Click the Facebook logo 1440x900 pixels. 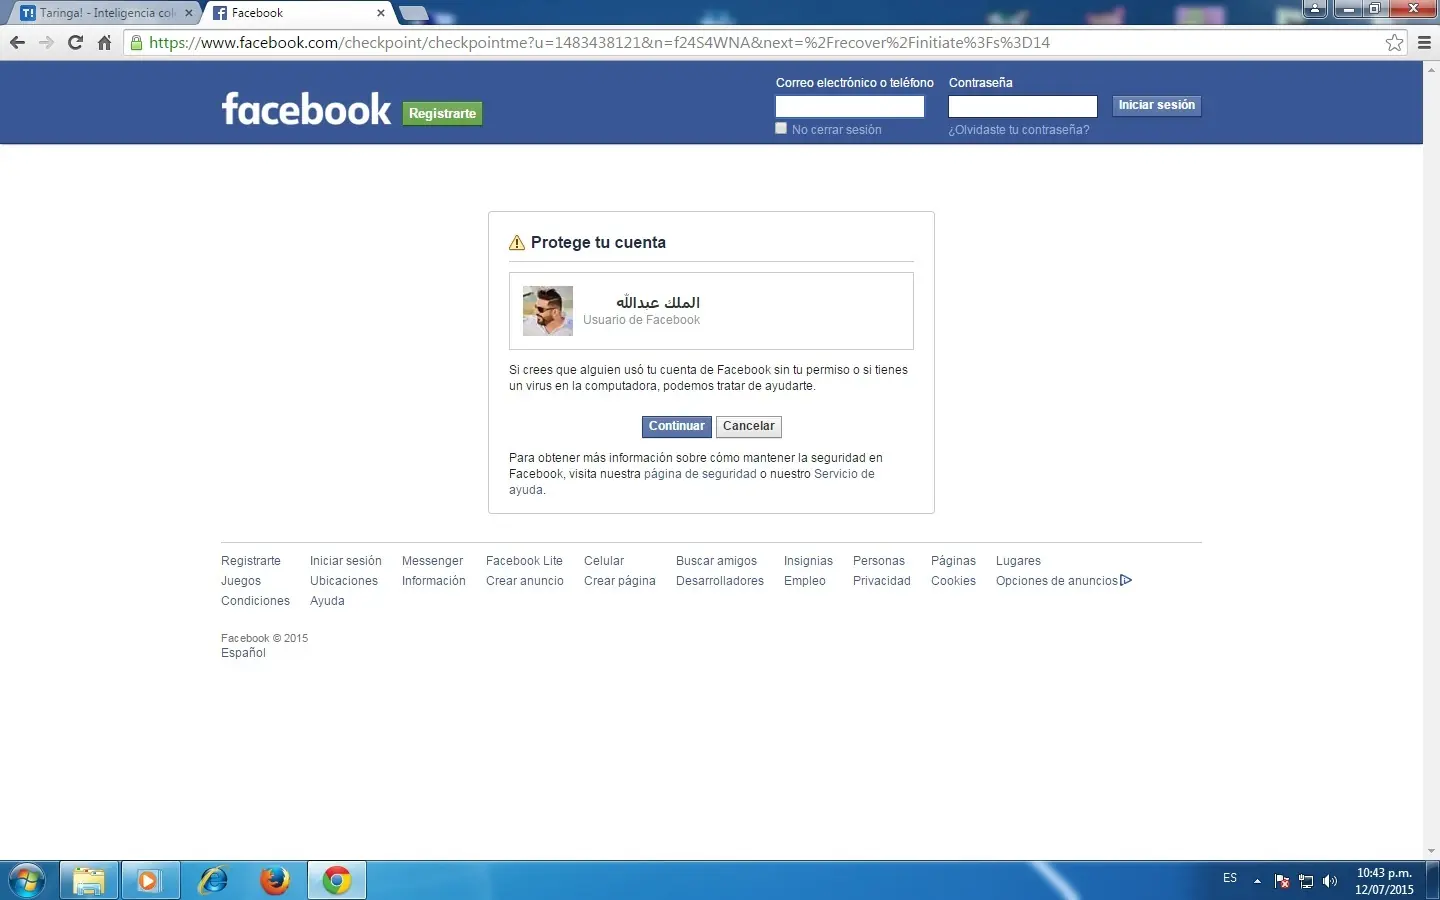pyautogui.click(x=306, y=109)
